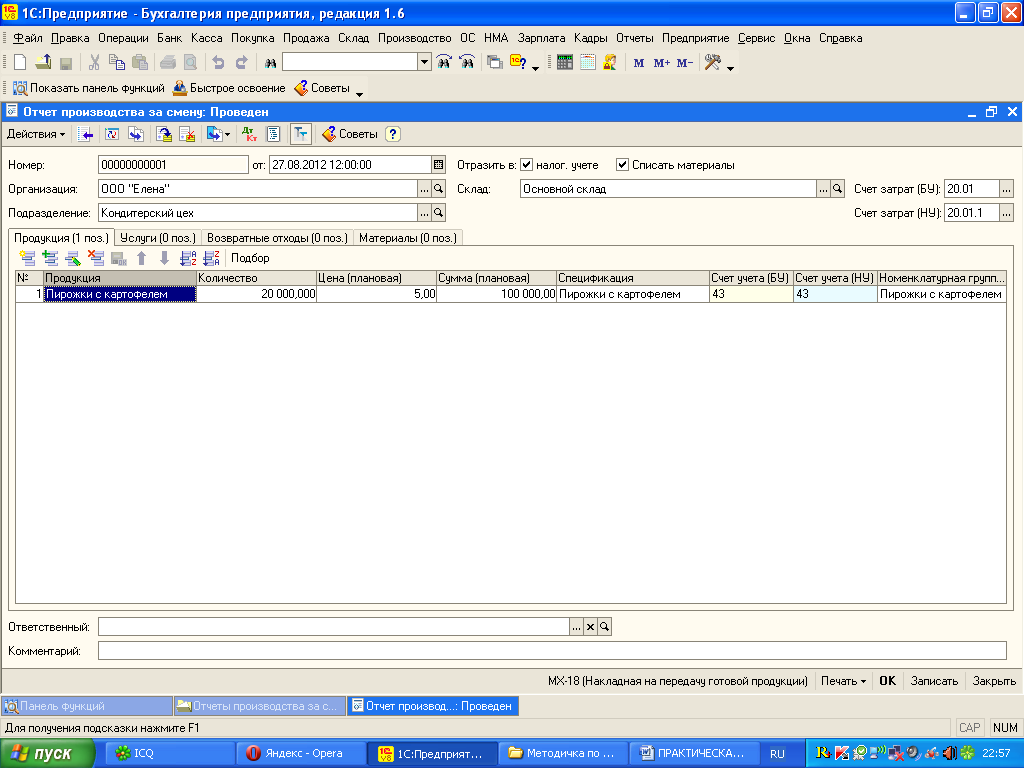Viewport: 1024px width, 768px height.
Task: Switch to the Материалы (0 поз.) tab
Action: click(x=408, y=238)
